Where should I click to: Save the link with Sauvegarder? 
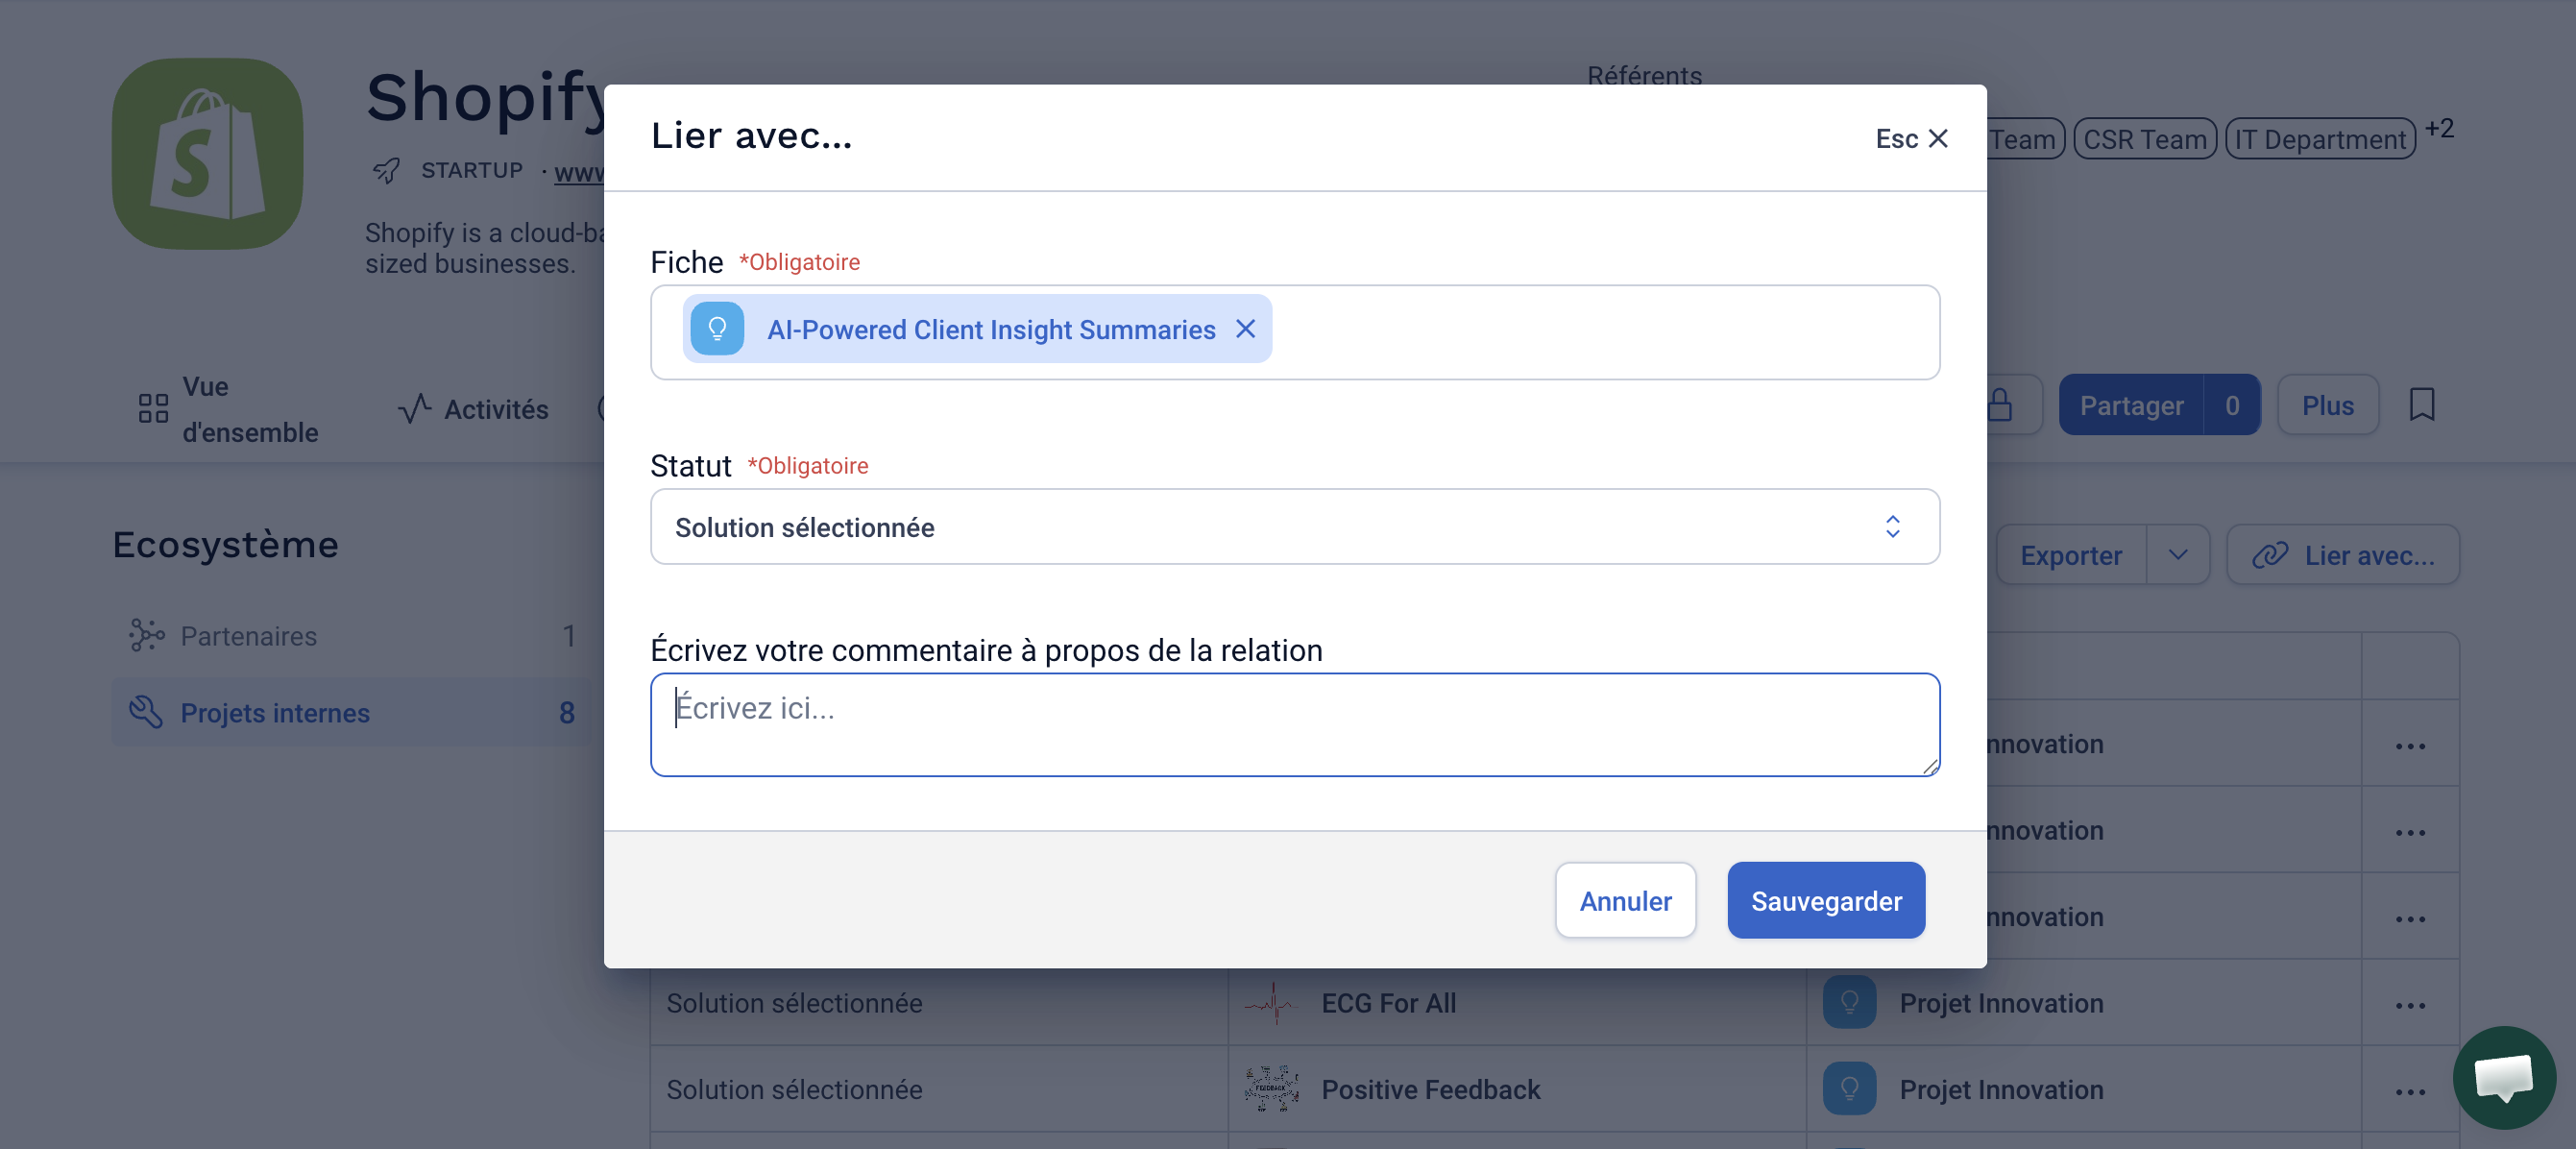[x=1826, y=900]
